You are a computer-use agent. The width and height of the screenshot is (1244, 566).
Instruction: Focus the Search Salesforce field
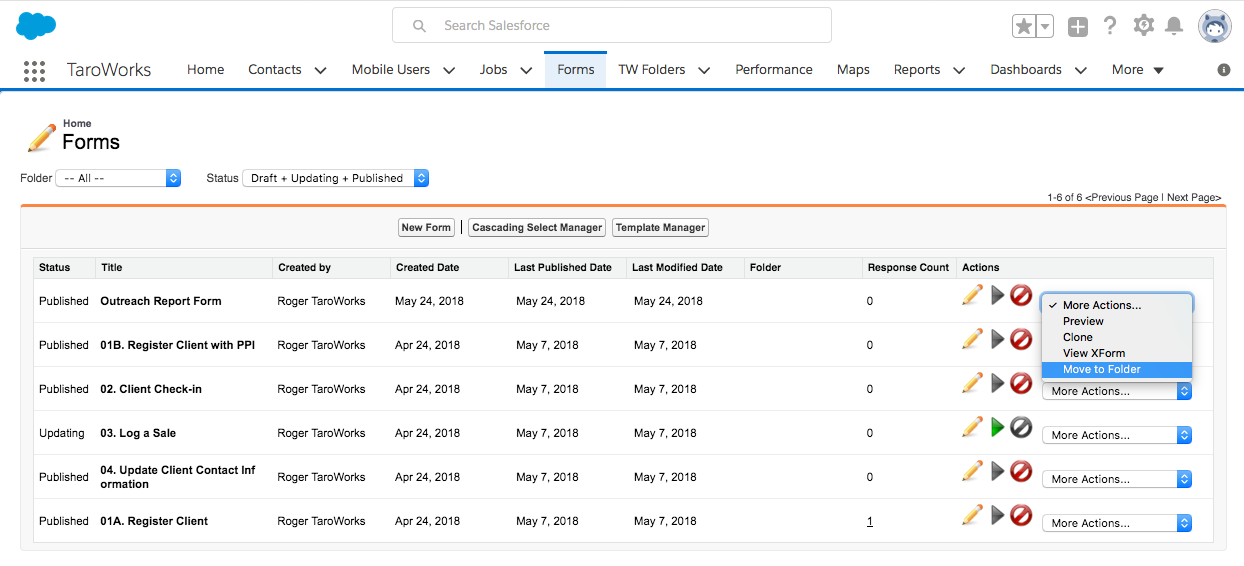click(612, 26)
